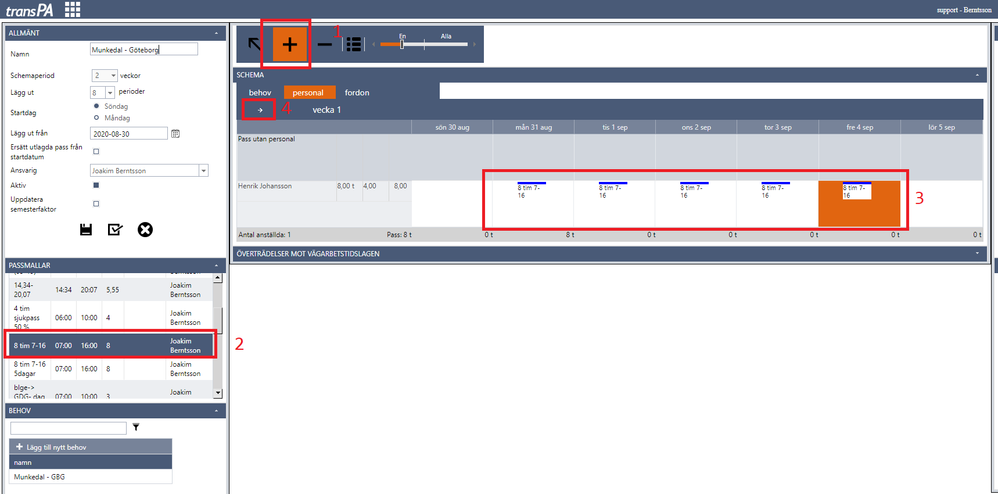Click the mån 31 aug column header
Viewport: 998px width, 494px height.
point(533,127)
